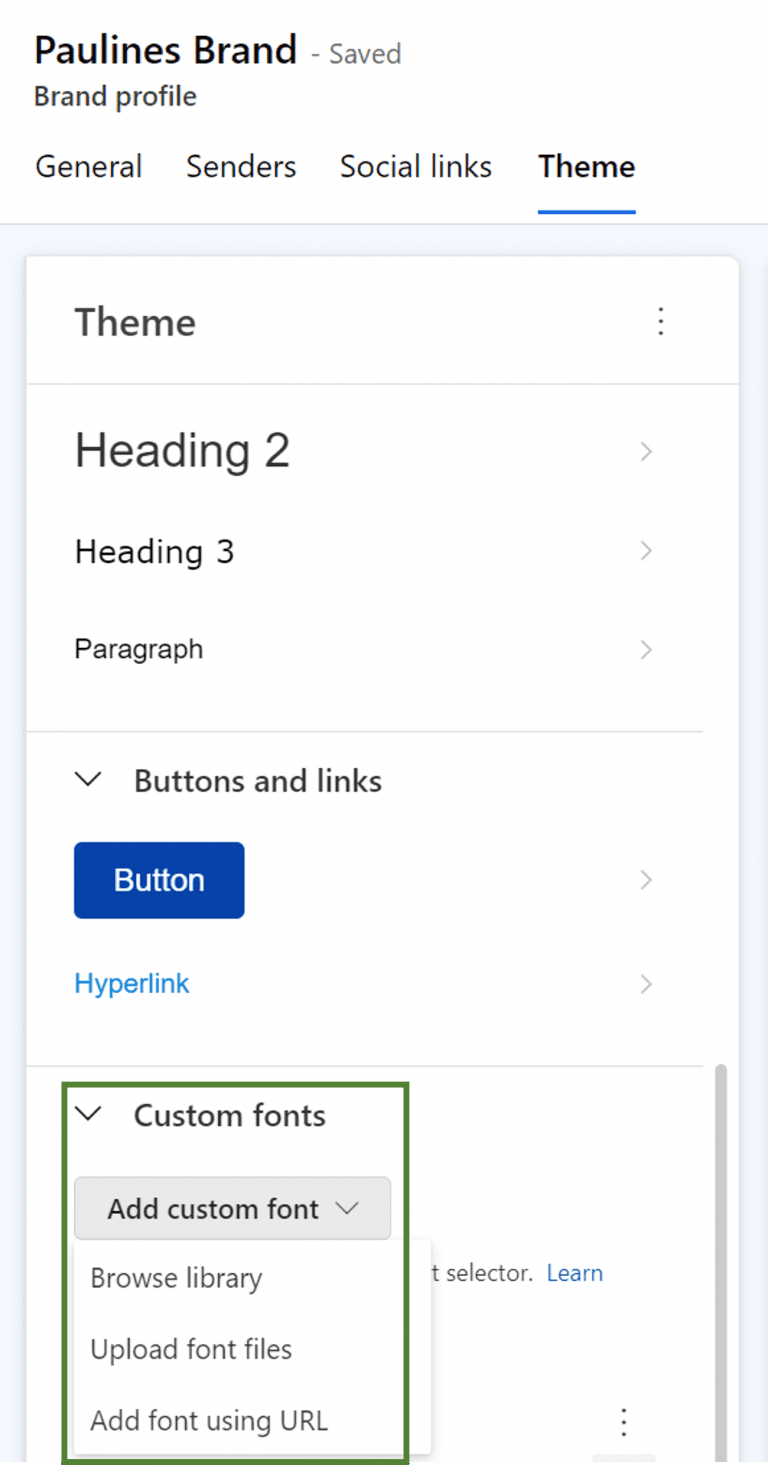Switch to the General tab
The width and height of the screenshot is (768, 1465).
(88, 167)
